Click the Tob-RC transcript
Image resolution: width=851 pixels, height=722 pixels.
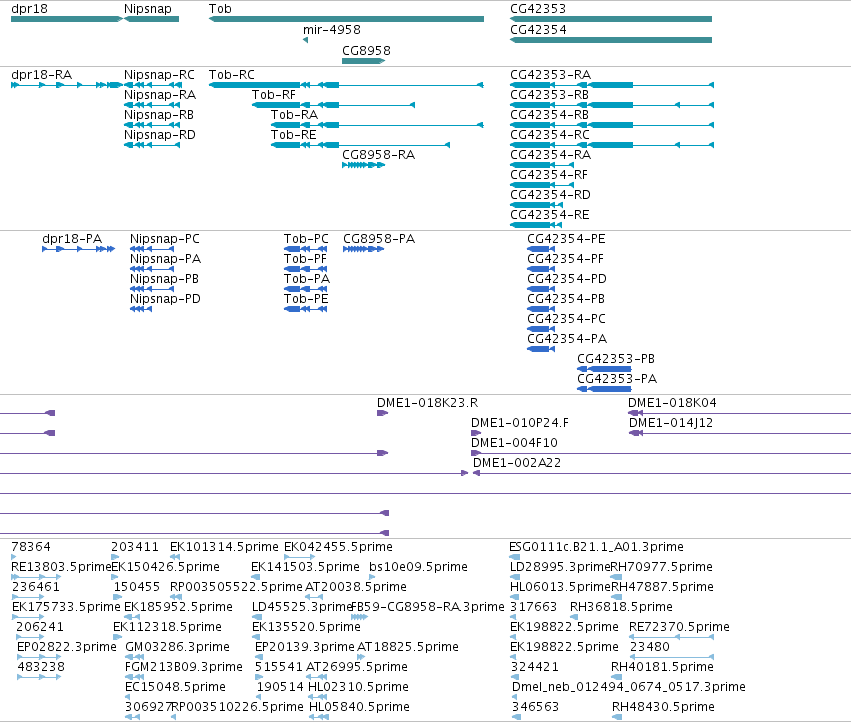coord(346,85)
